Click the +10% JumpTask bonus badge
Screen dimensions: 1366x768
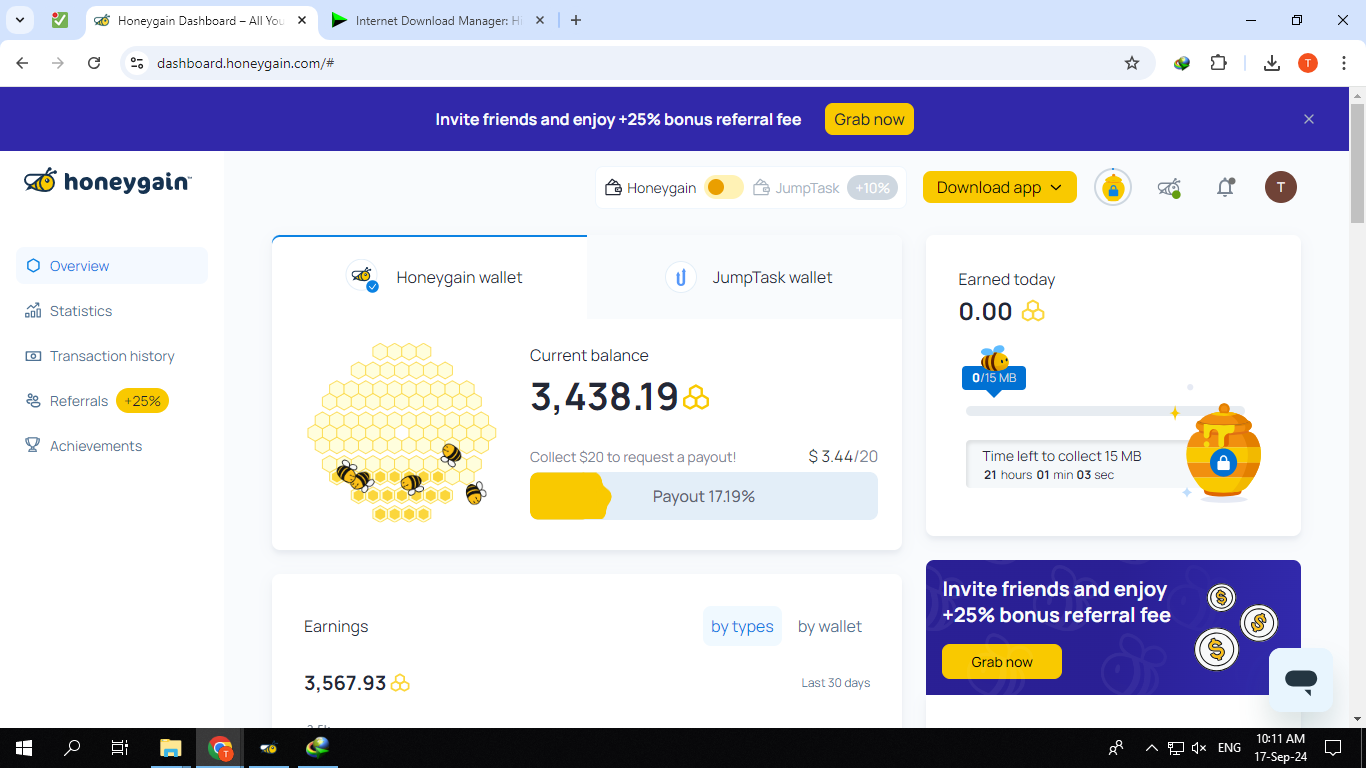click(873, 187)
